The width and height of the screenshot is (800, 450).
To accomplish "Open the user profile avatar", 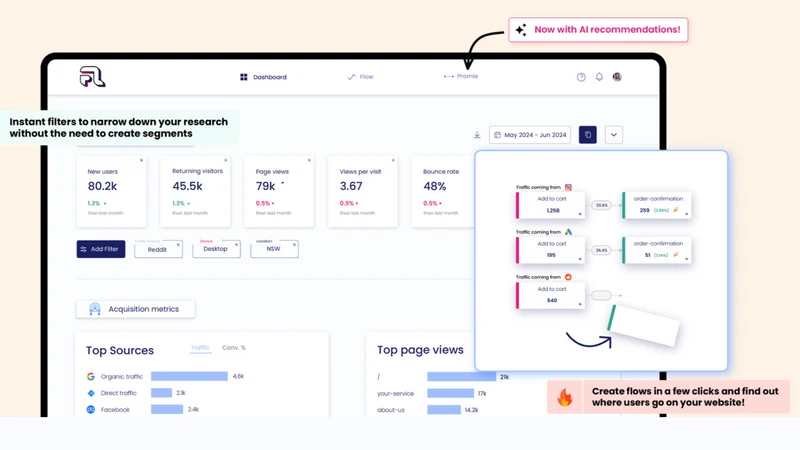I will click(617, 77).
